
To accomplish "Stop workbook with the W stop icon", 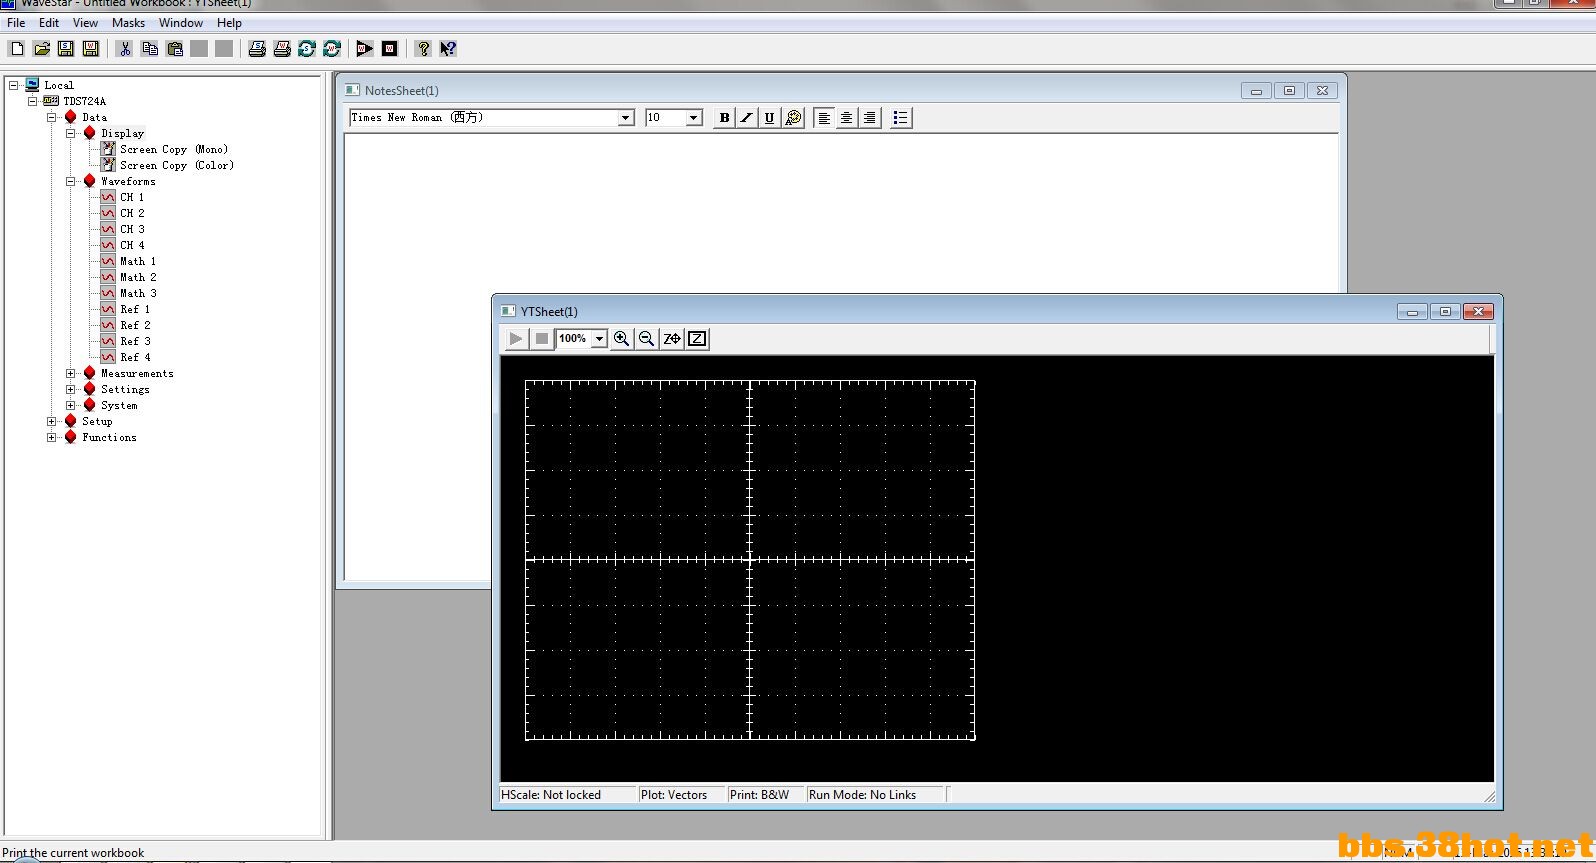I will pyautogui.click(x=390, y=48).
